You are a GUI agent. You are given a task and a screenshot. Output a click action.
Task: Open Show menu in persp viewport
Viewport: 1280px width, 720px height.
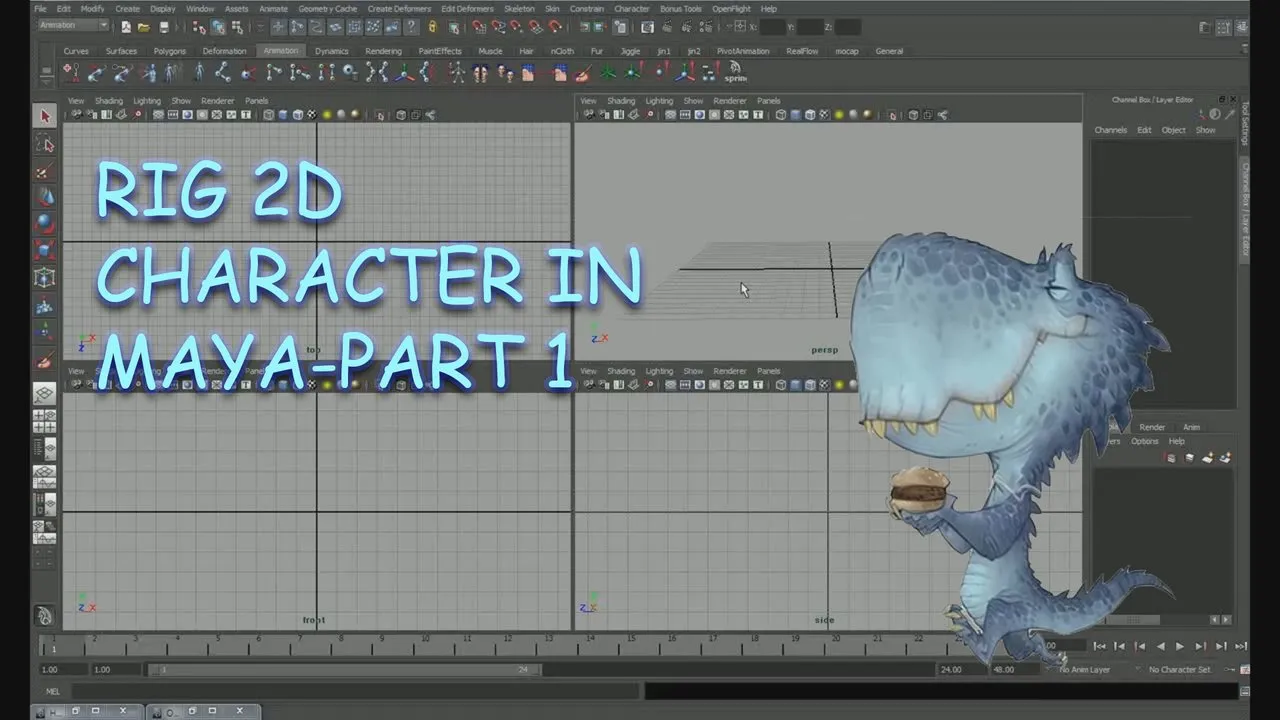point(693,101)
